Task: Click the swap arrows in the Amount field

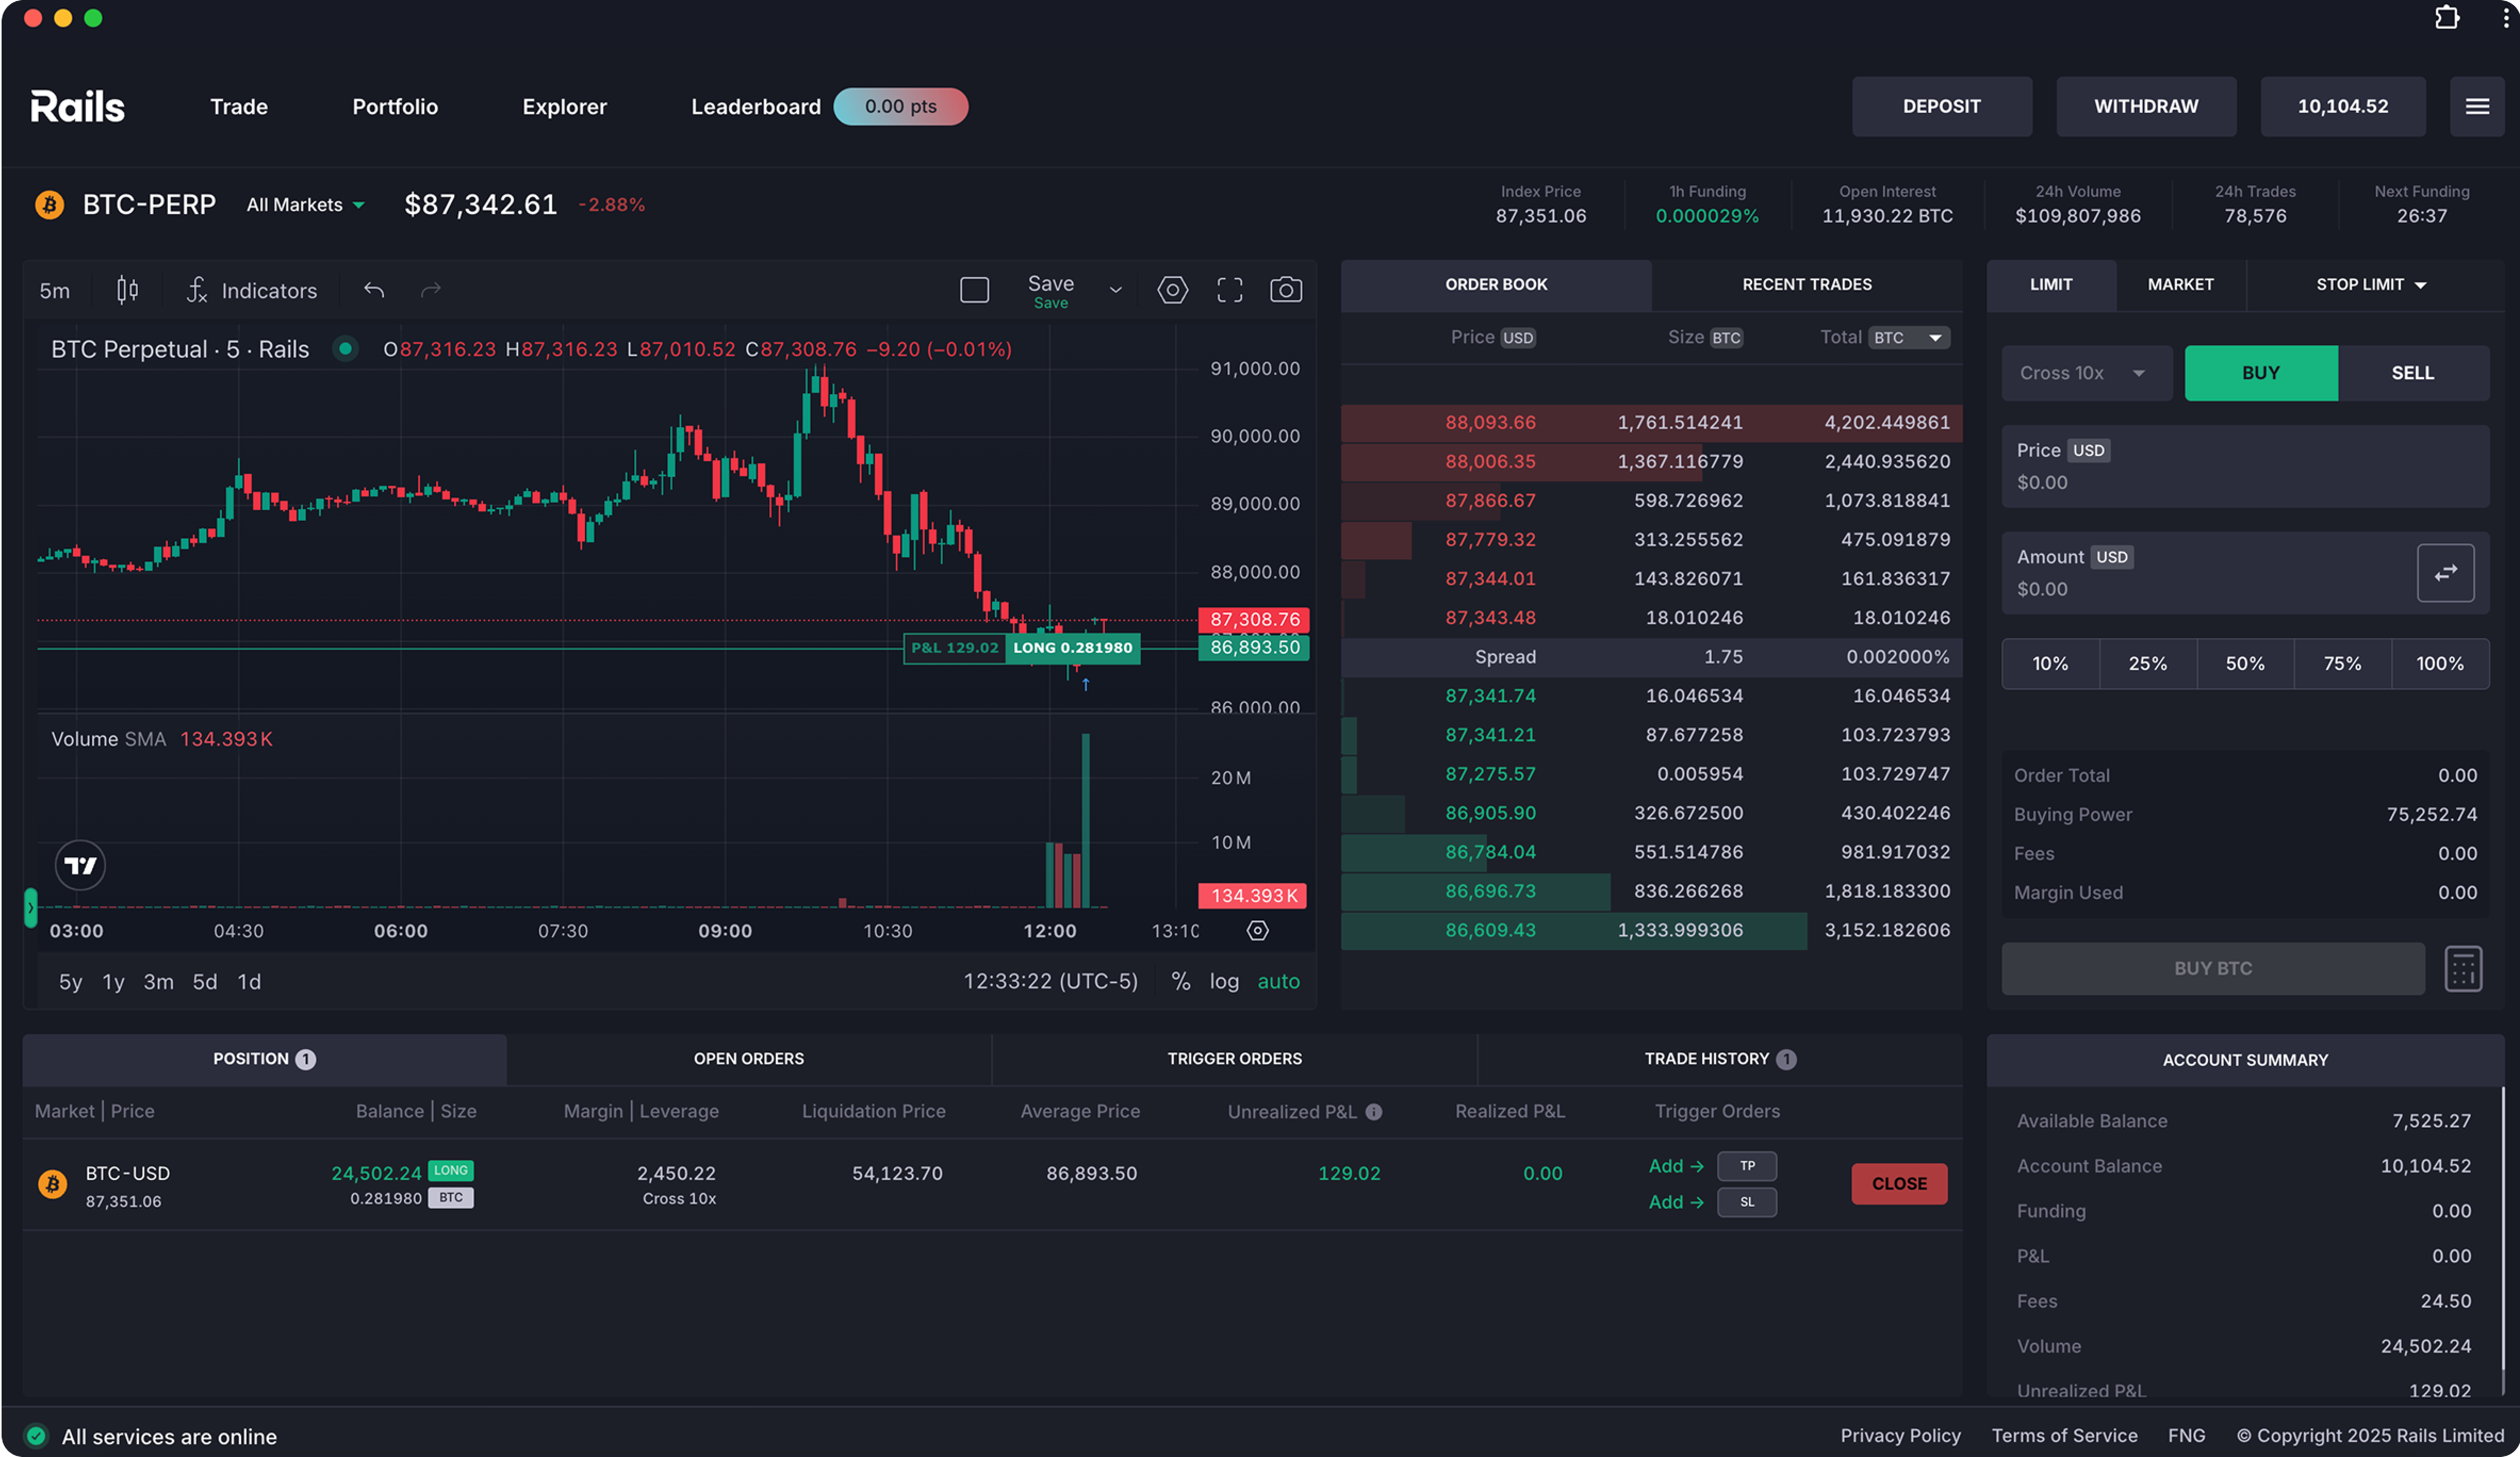Action: pyautogui.click(x=2446, y=573)
